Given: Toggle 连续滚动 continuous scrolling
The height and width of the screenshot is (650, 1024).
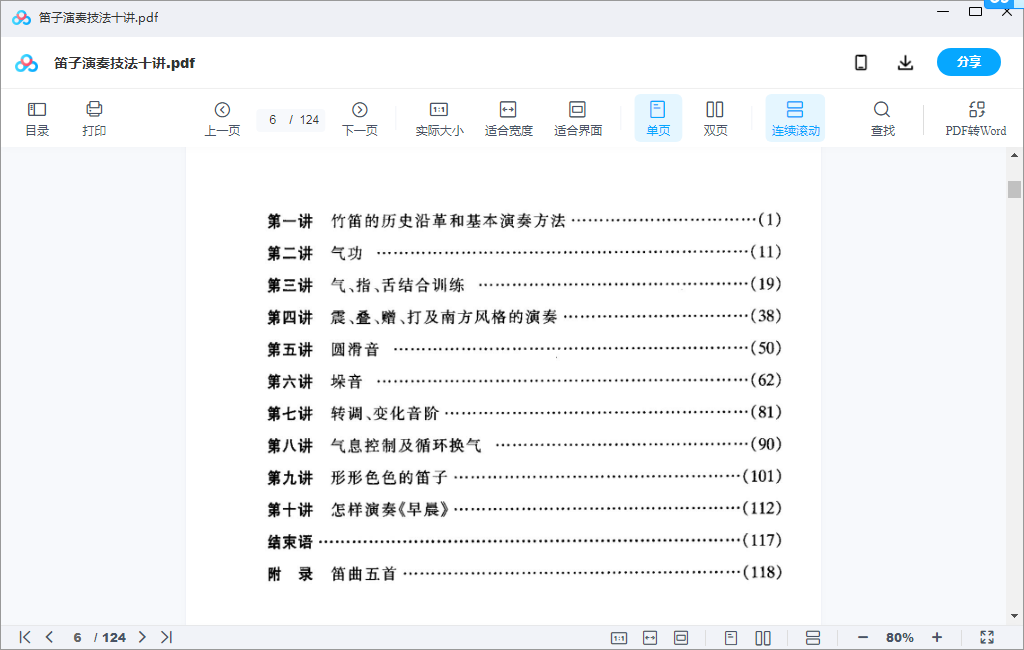Looking at the screenshot, I should [x=795, y=118].
